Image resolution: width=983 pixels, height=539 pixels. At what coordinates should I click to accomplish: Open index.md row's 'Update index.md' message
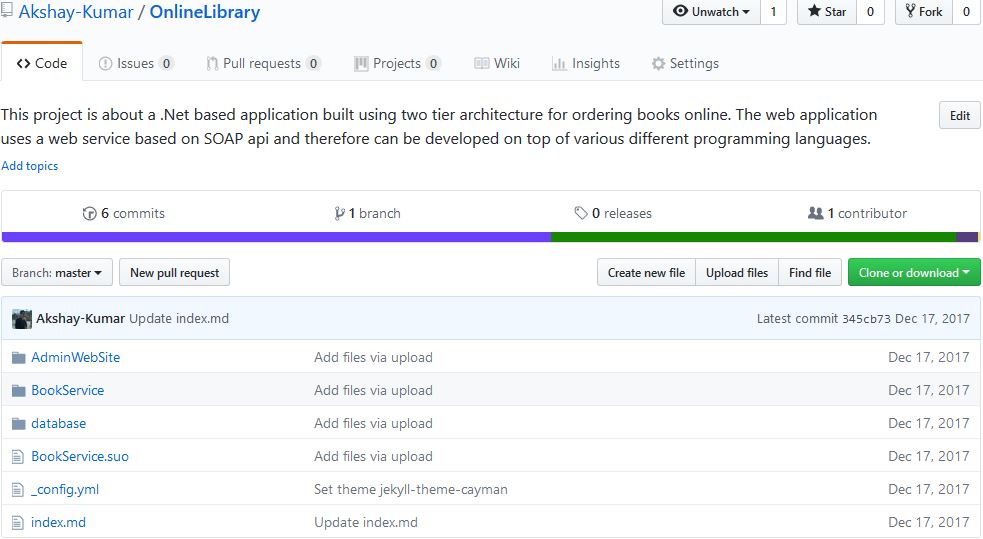click(x=365, y=523)
